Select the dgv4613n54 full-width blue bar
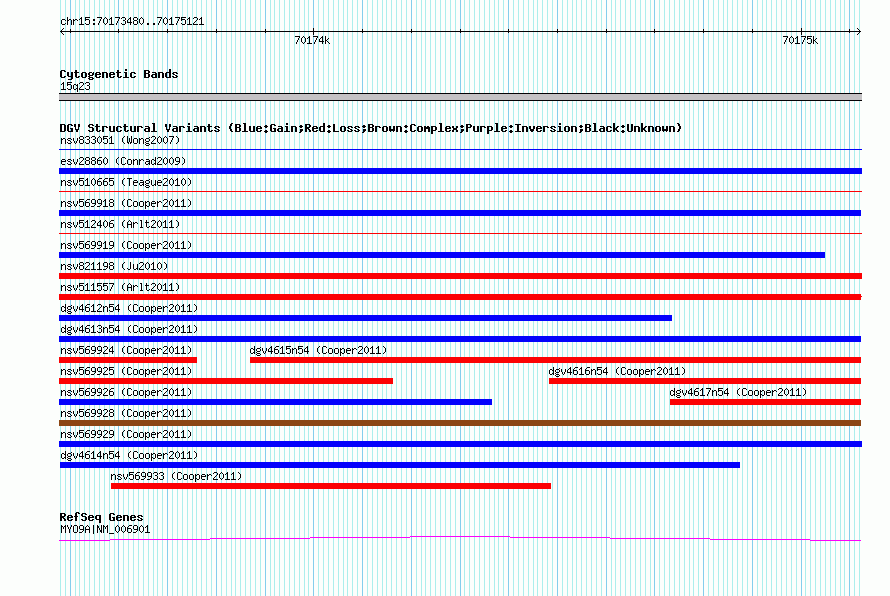The image size is (890, 596). pyautogui.click(x=460, y=339)
